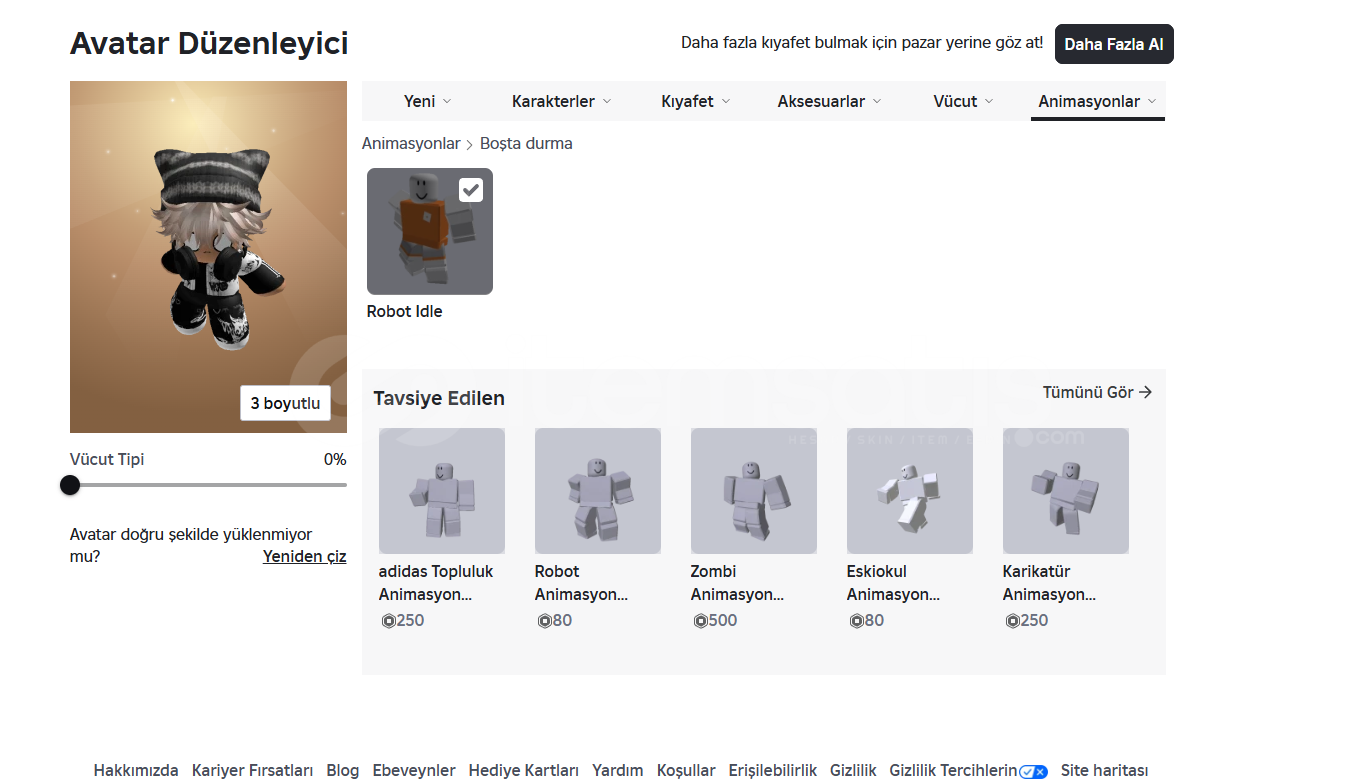Adjust the Vücut Tipi slider handle
The image size is (1372, 781).
tap(70, 485)
